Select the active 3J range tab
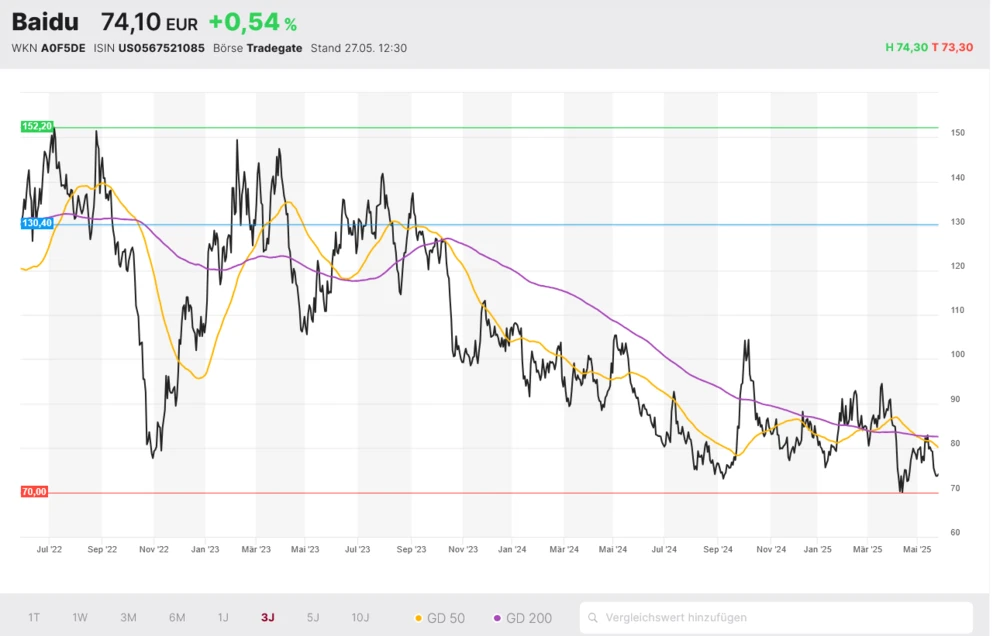Image resolution: width=1000 pixels, height=636 pixels. click(x=267, y=617)
